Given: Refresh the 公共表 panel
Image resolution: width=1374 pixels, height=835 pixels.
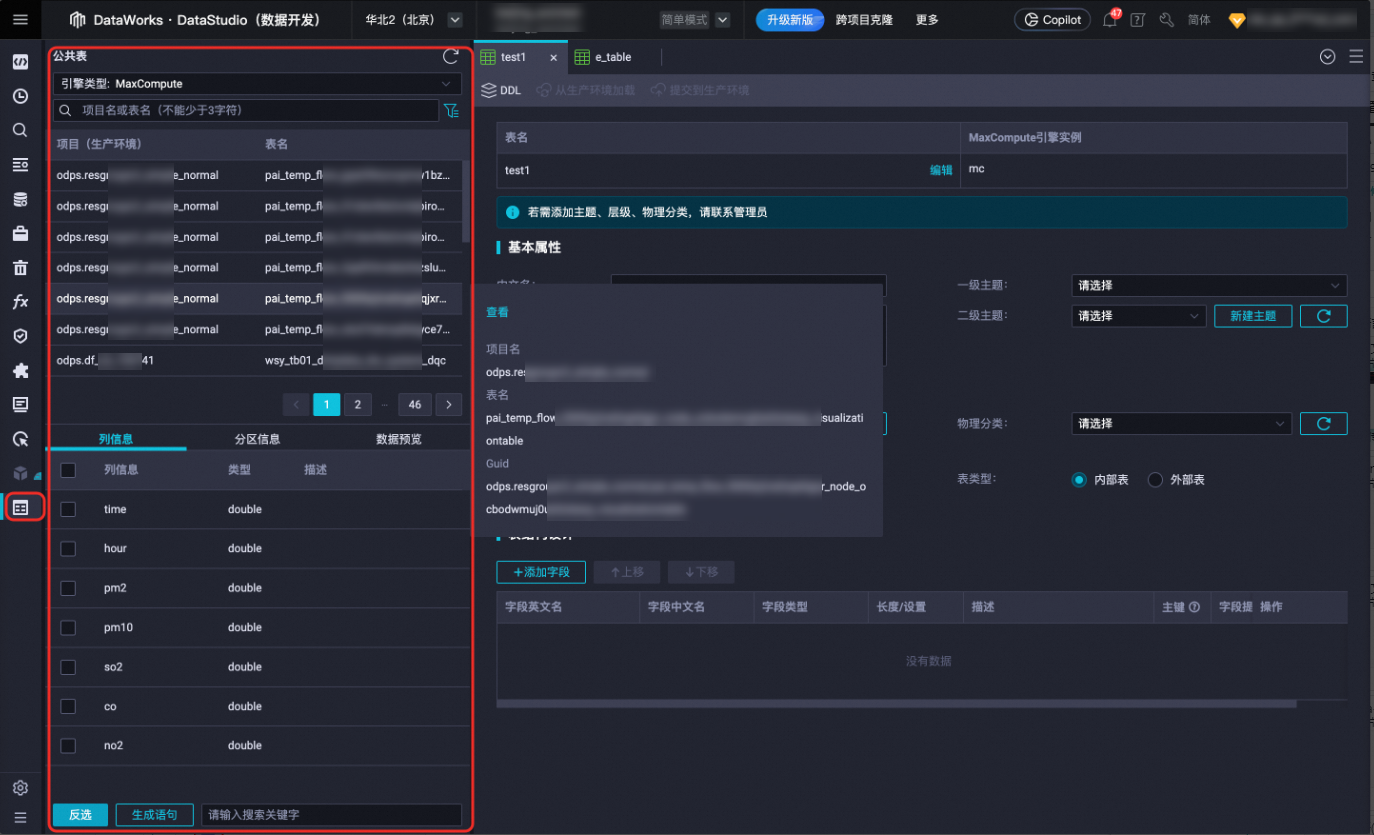Looking at the screenshot, I should 451,57.
